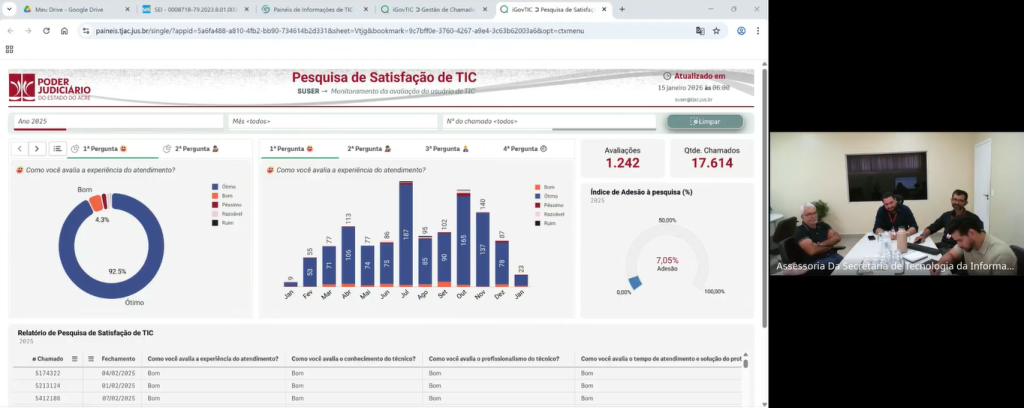Click the Poder Judiciário logo
Image resolution: width=1024 pixels, height=408 pixels.
click(x=50, y=87)
